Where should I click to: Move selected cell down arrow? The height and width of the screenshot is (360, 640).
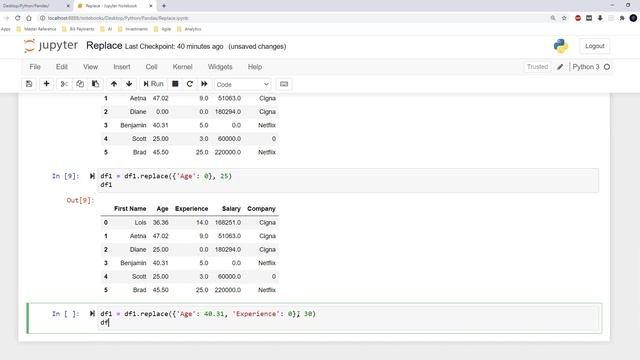[x=129, y=84]
